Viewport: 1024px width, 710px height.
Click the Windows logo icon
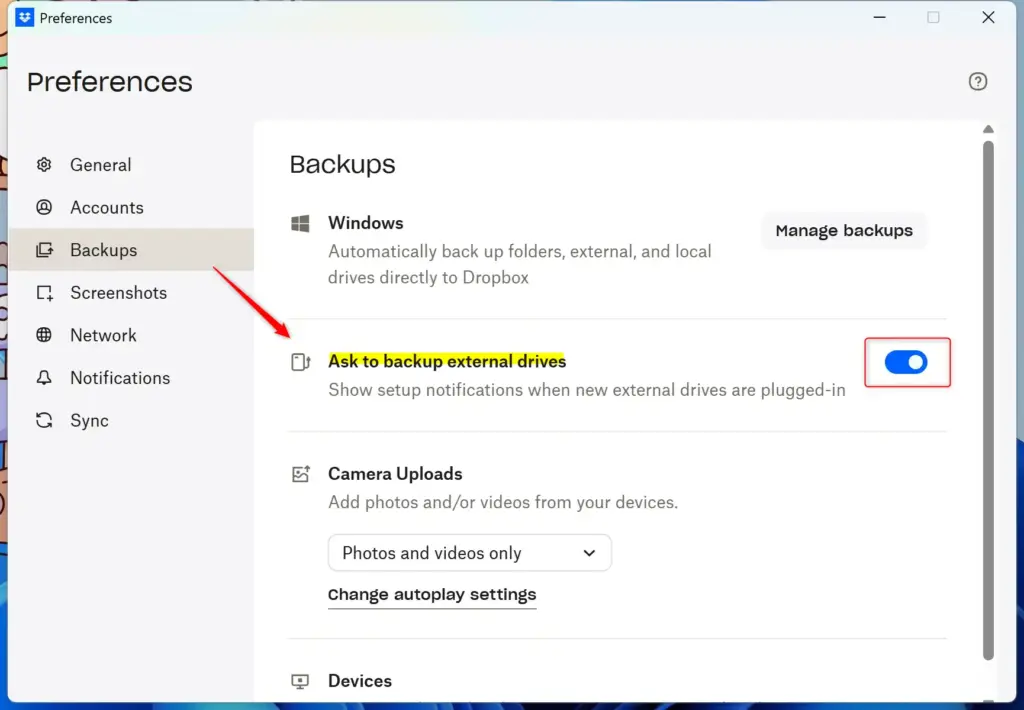[300, 223]
